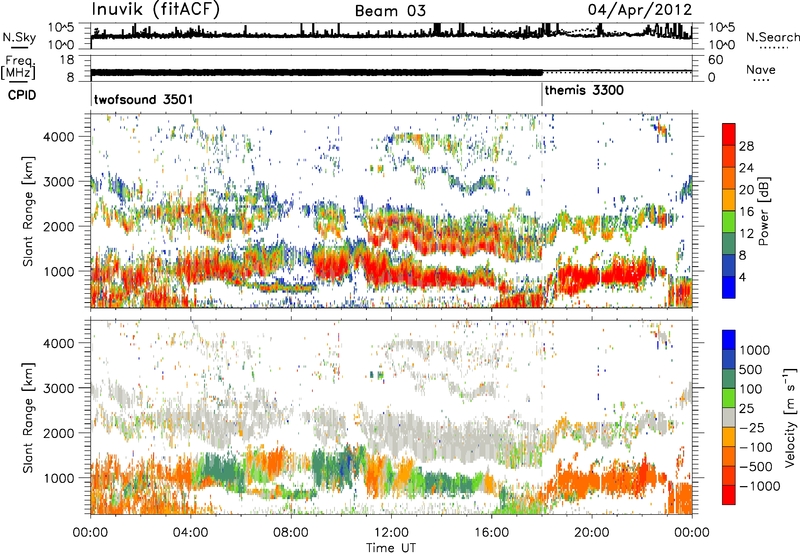Viewport: 800px width, 554px height.
Task: Click the sky noise trace in top panel
Action: point(391,35)
